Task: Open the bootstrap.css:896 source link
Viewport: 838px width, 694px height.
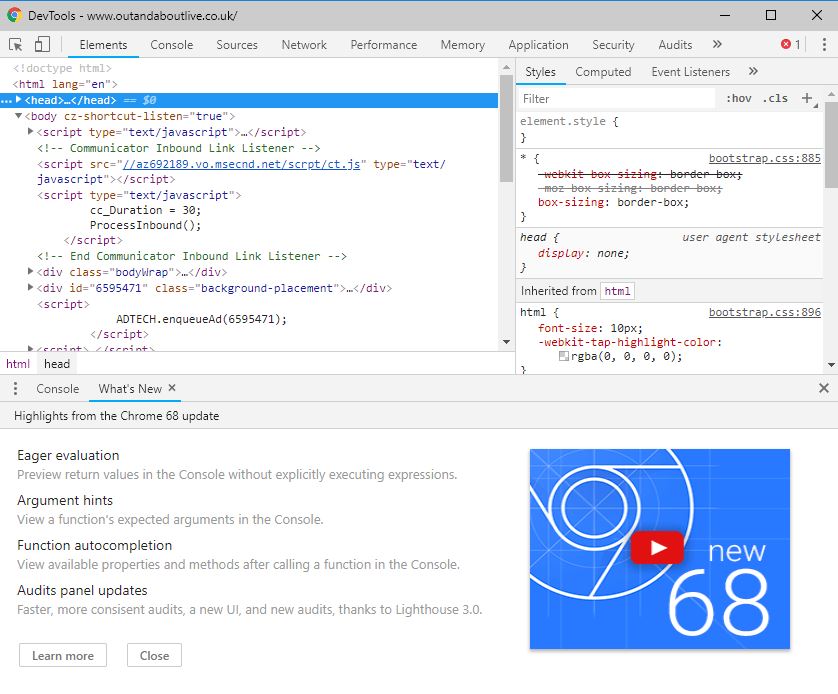Action: [764, 312]
